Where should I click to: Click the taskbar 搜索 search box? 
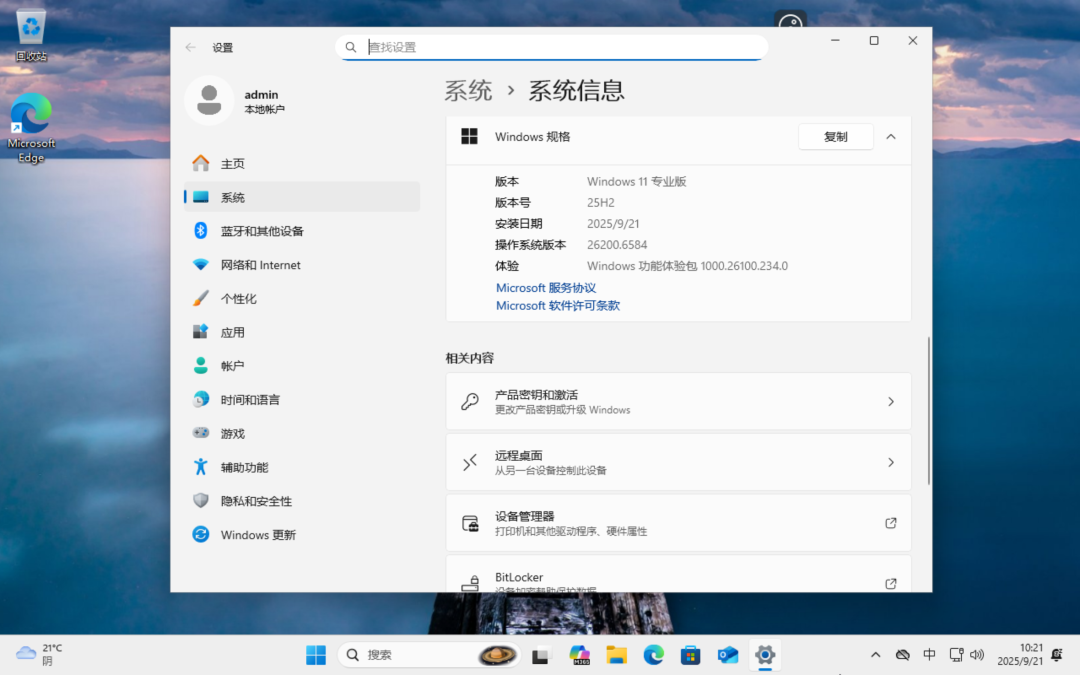(428, 655)
